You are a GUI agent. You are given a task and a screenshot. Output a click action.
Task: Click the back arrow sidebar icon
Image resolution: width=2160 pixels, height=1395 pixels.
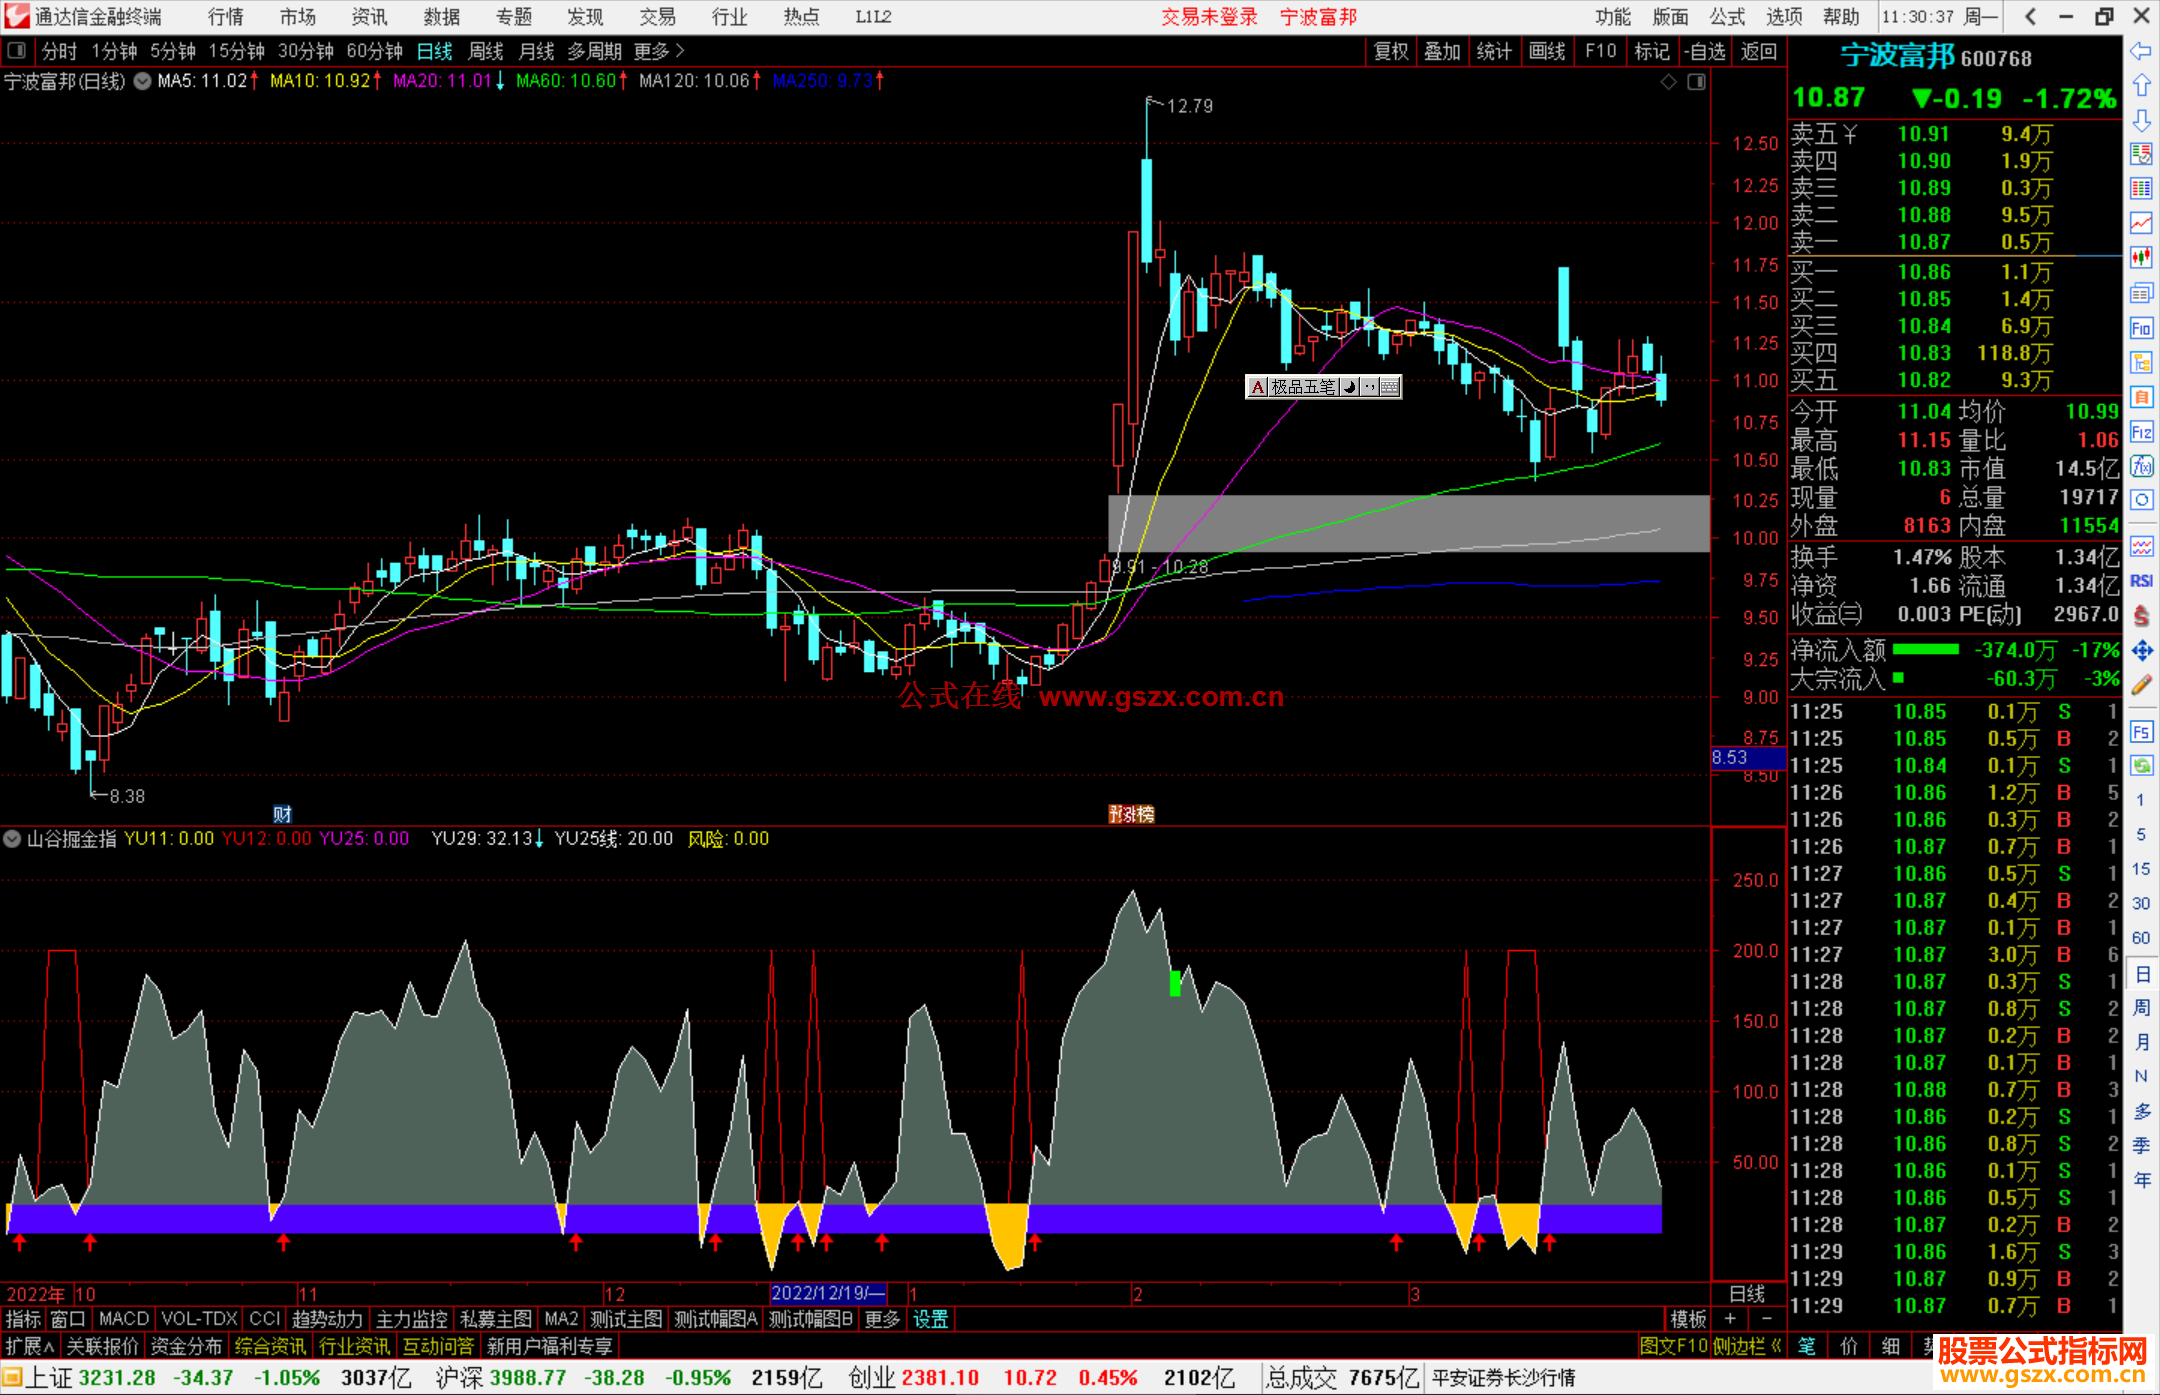(2141, 51)
